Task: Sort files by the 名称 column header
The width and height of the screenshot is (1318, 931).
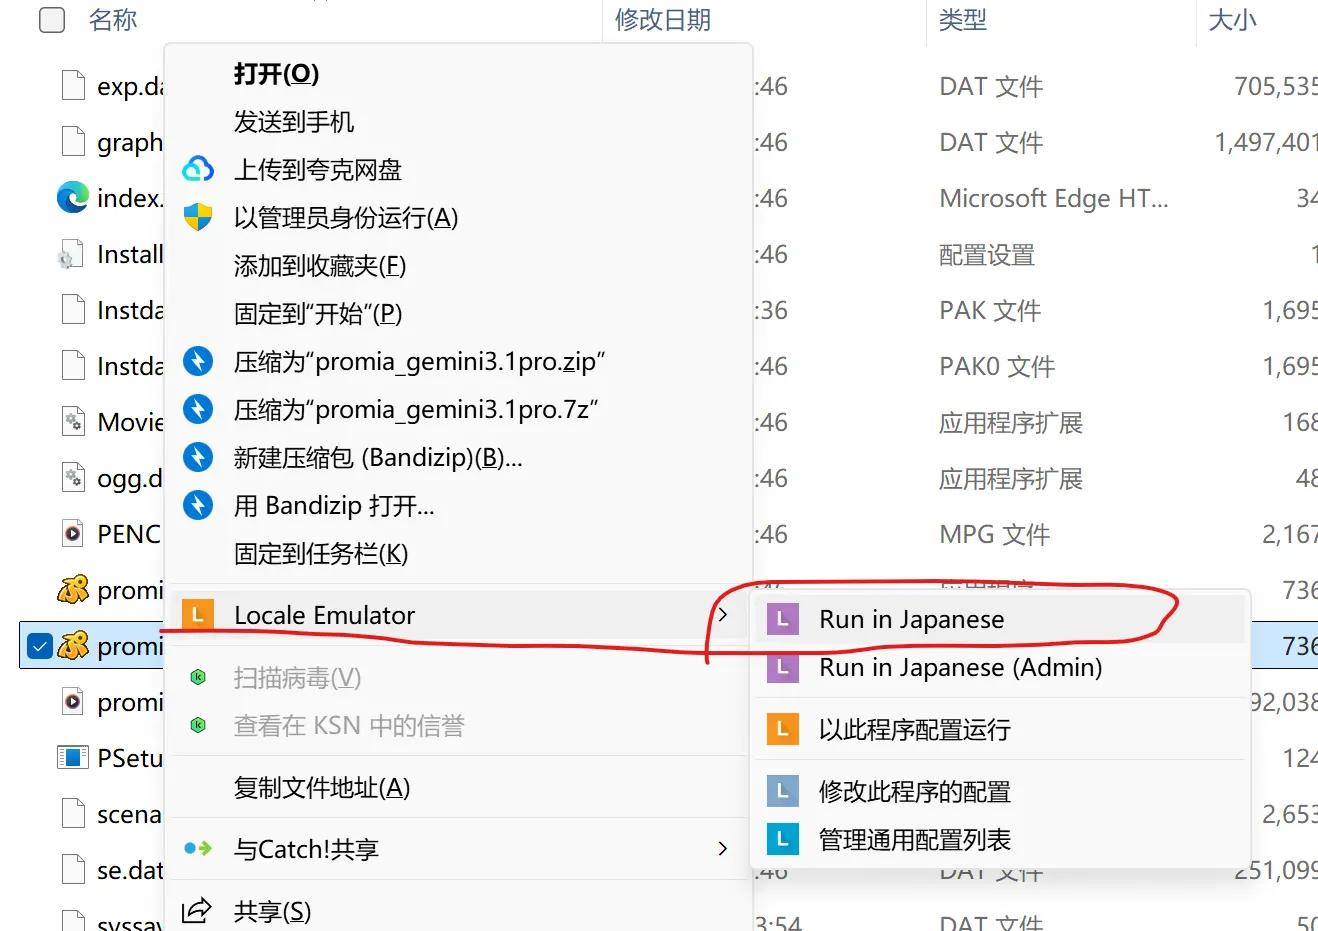Action: coord(113,20)
